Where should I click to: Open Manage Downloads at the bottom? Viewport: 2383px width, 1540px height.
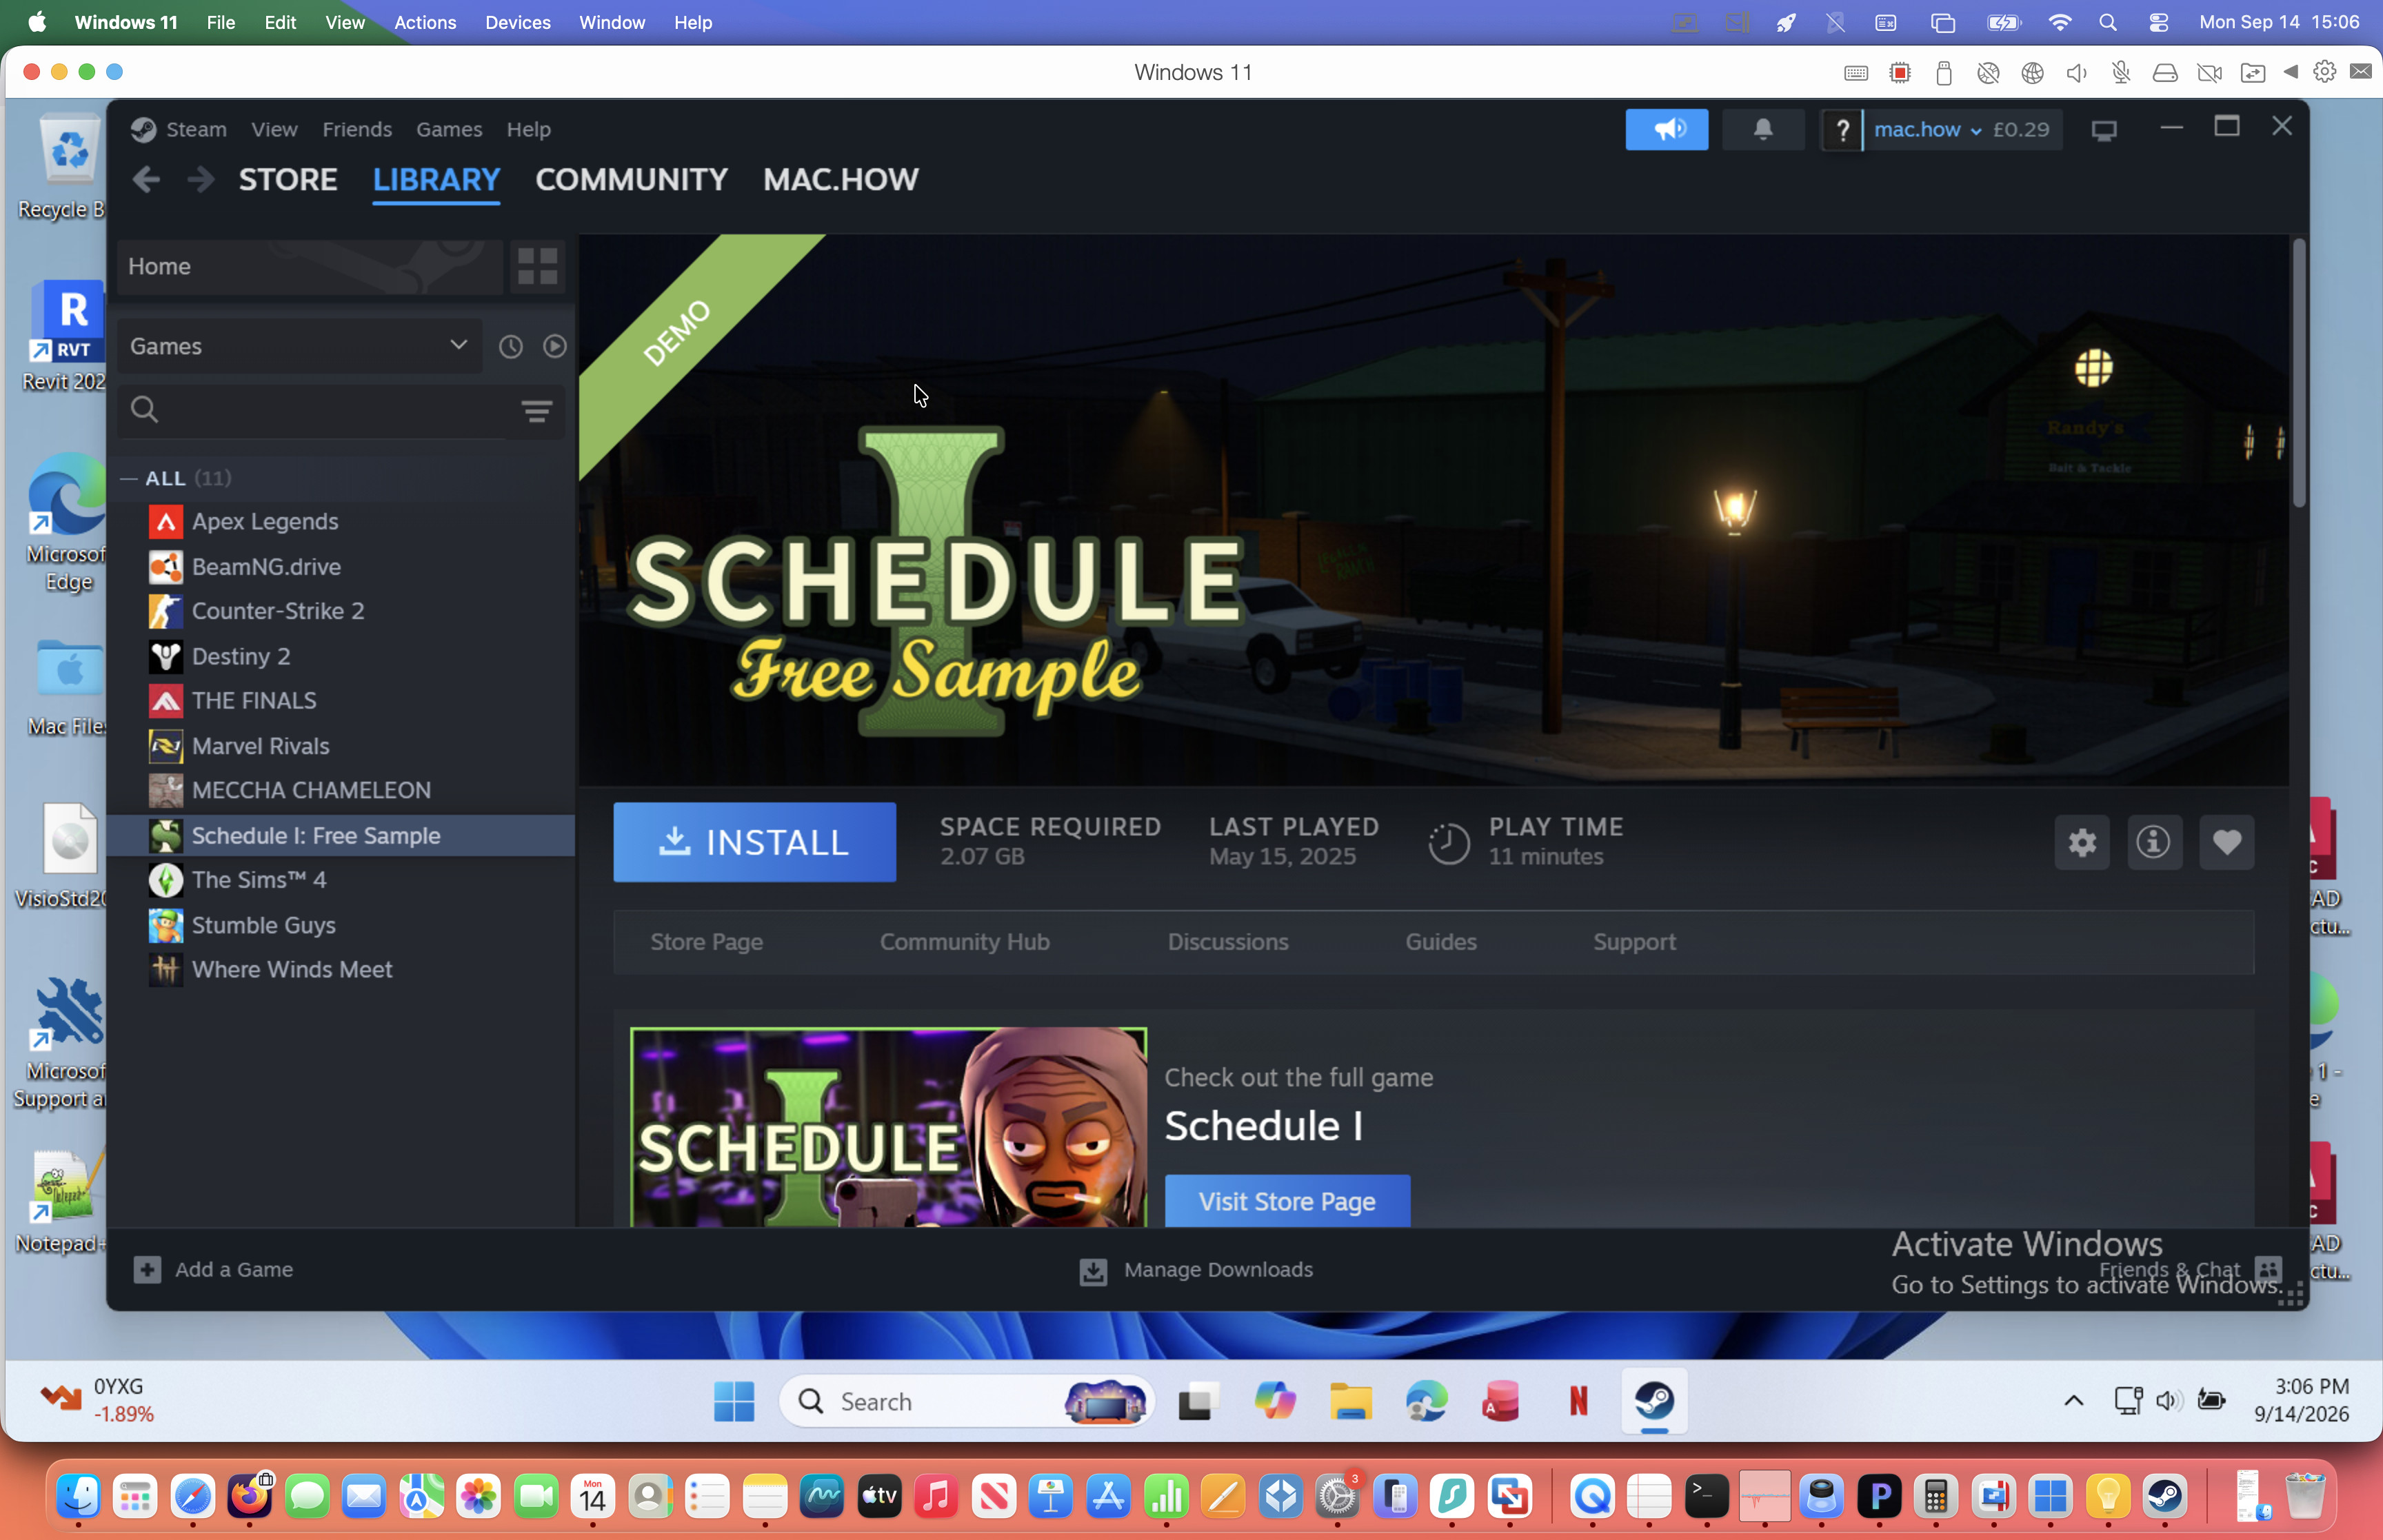click(x=1197, y=1270)
